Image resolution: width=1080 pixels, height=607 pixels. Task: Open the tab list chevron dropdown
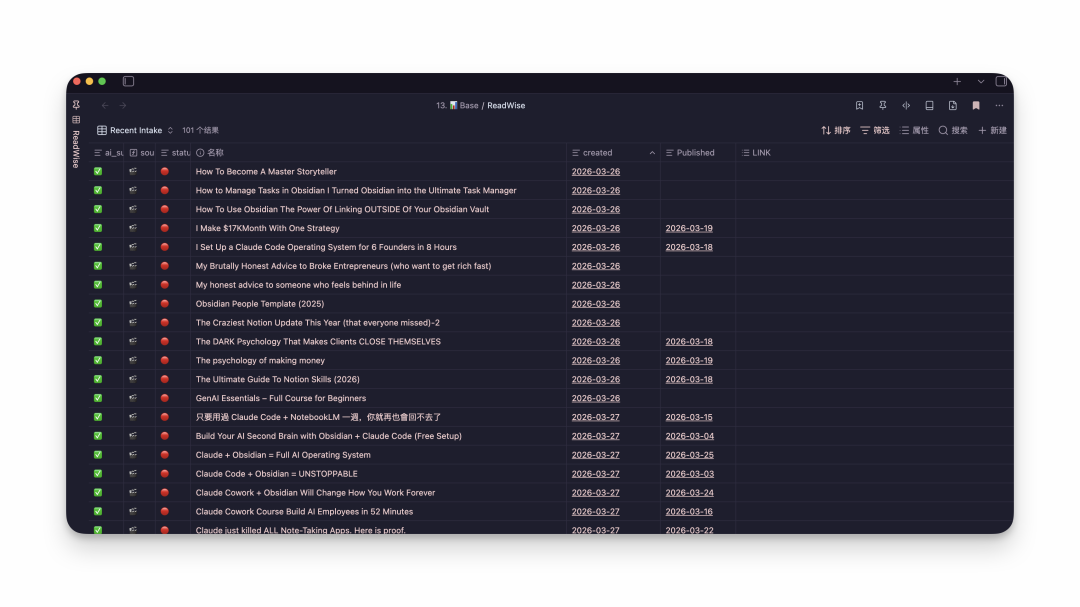(x=981, y=81)
